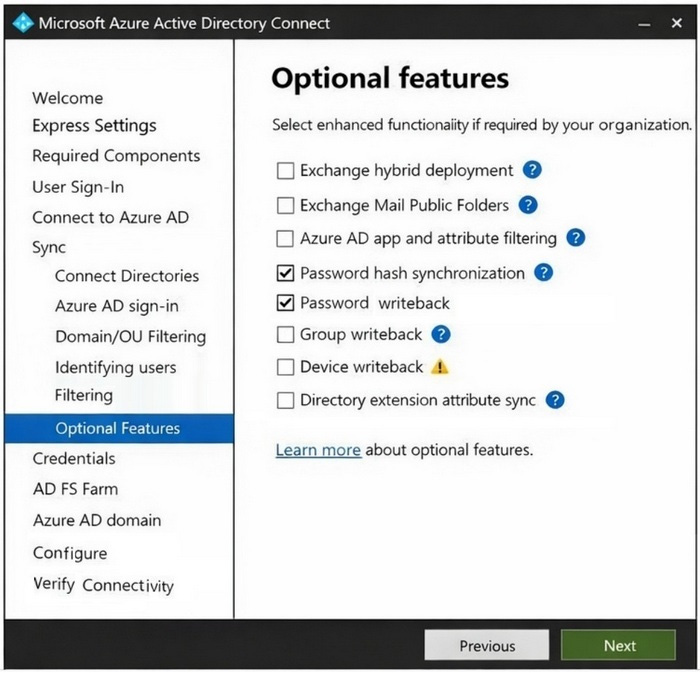Open help for Group writeback
This screenshot has height=673, width=700.
(x=441, y=334)
